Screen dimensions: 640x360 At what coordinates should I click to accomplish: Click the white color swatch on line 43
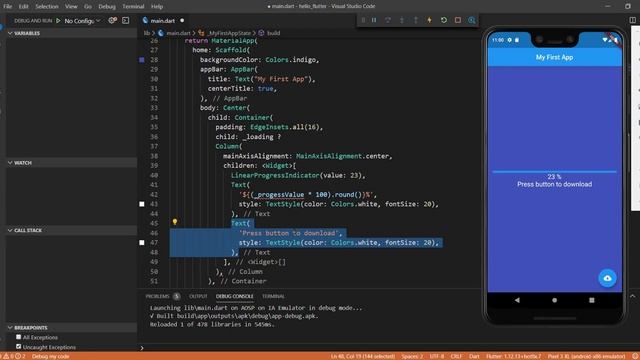142,204
